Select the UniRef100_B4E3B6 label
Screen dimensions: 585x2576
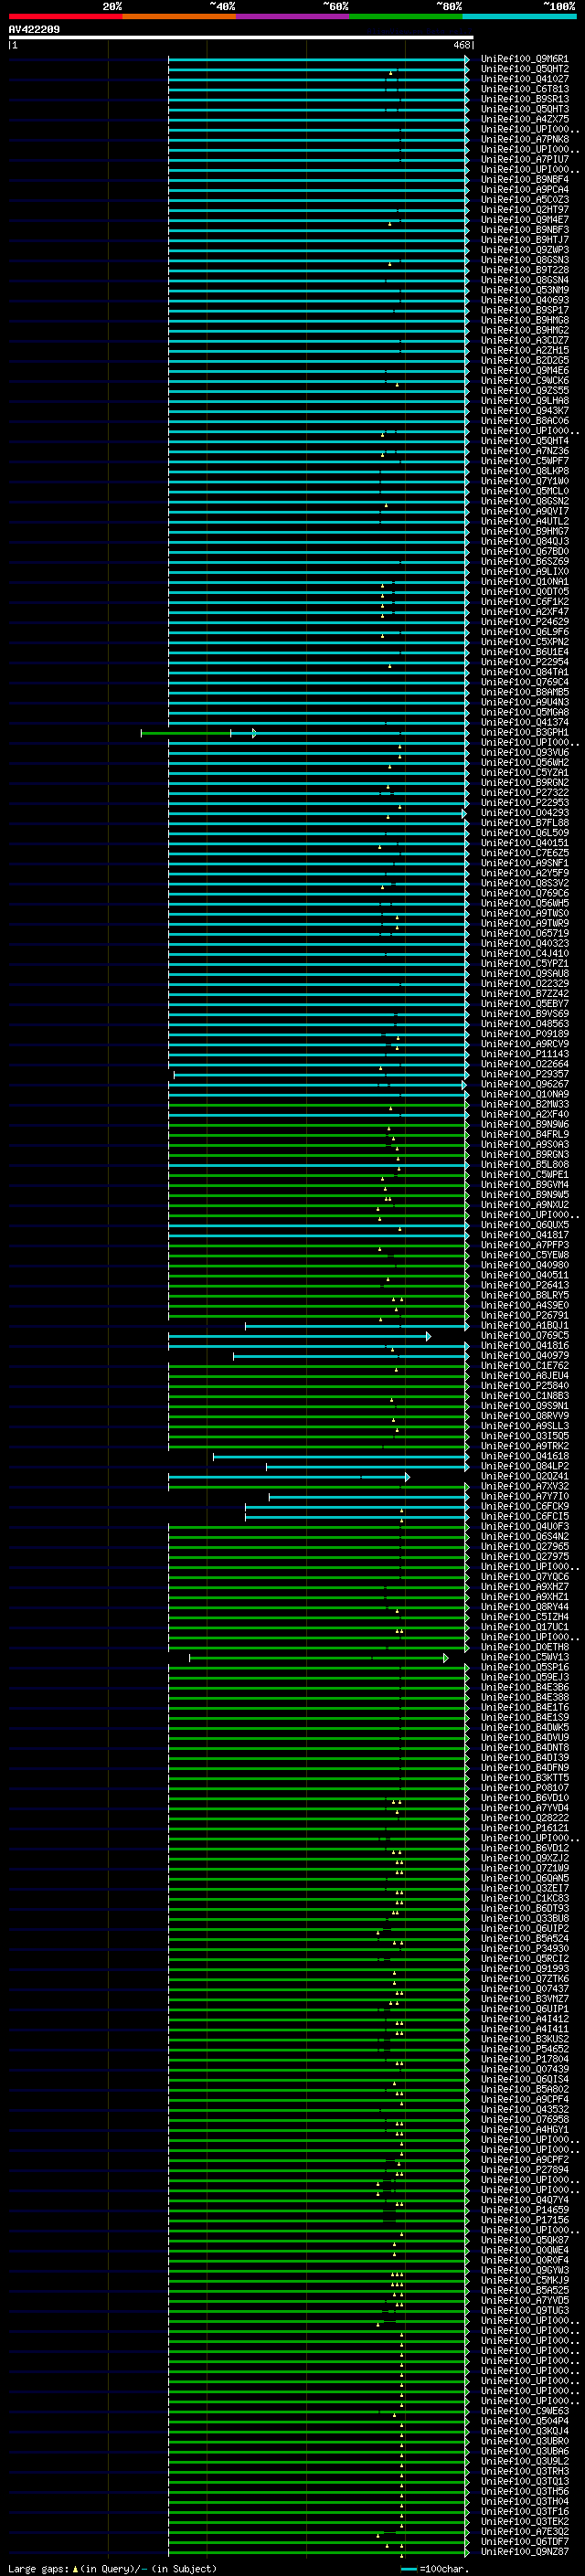(525, 1687)
